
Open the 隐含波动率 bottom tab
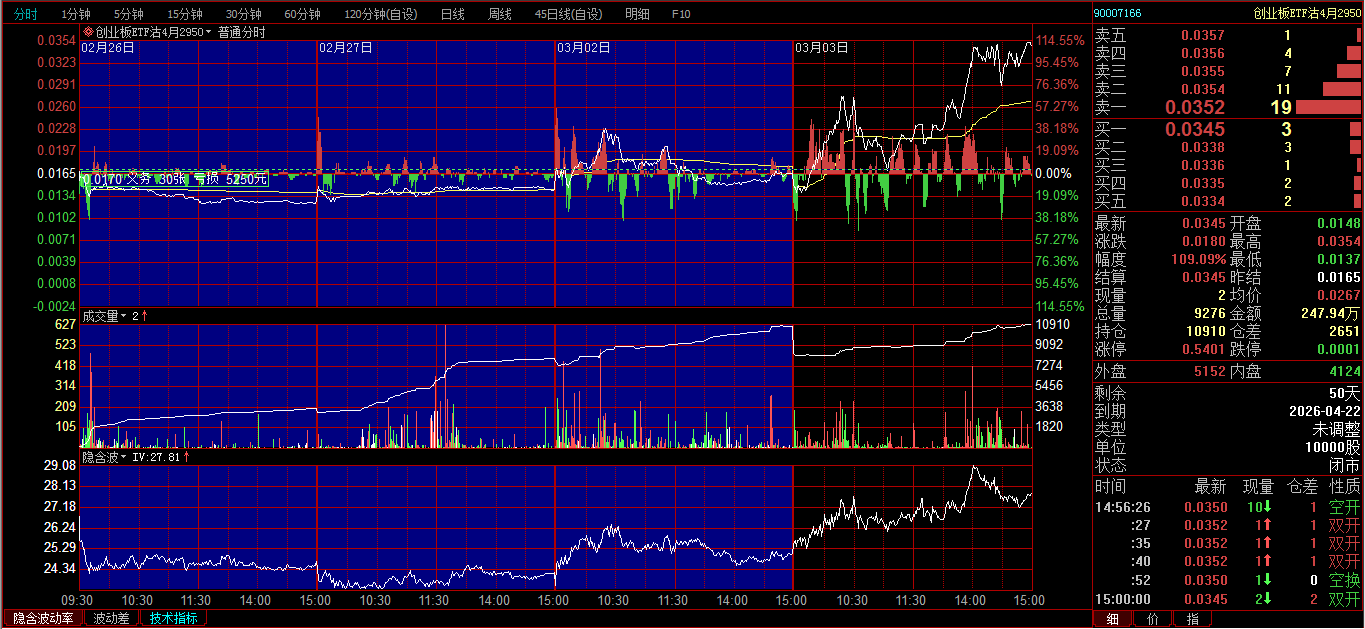[43, 618]
